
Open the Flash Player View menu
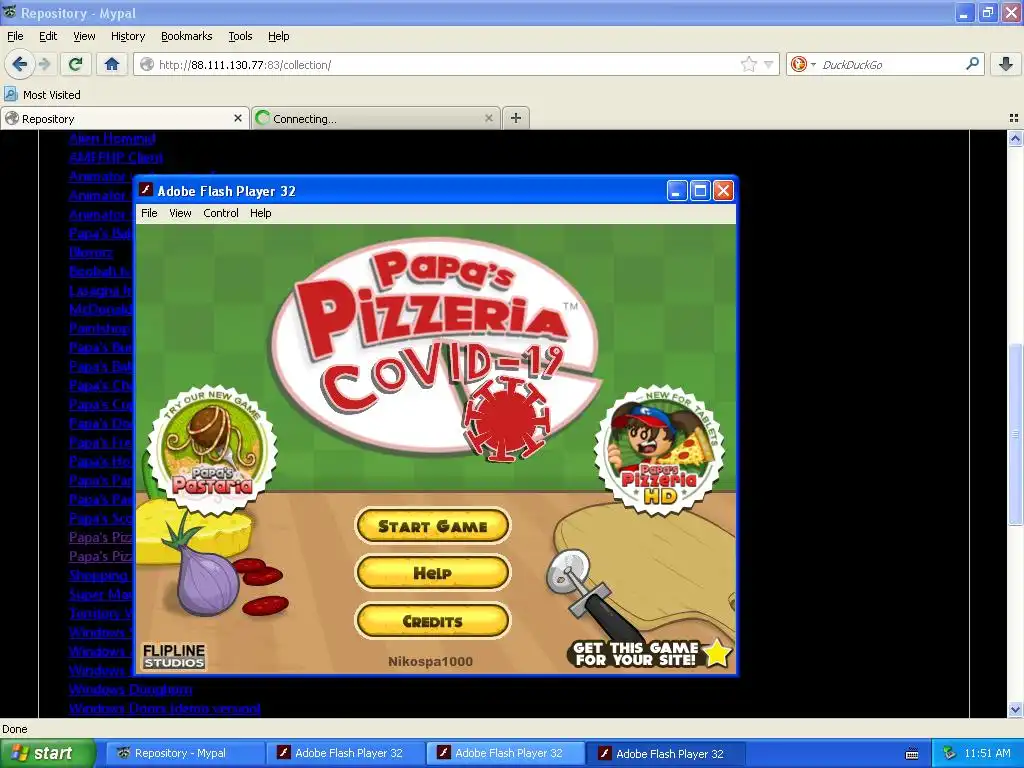[180, 213]
